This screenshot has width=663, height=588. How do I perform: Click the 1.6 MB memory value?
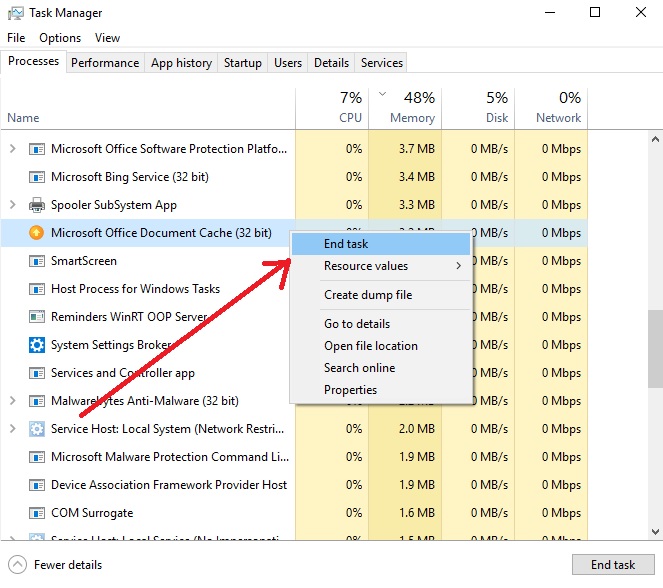(416, 513)
